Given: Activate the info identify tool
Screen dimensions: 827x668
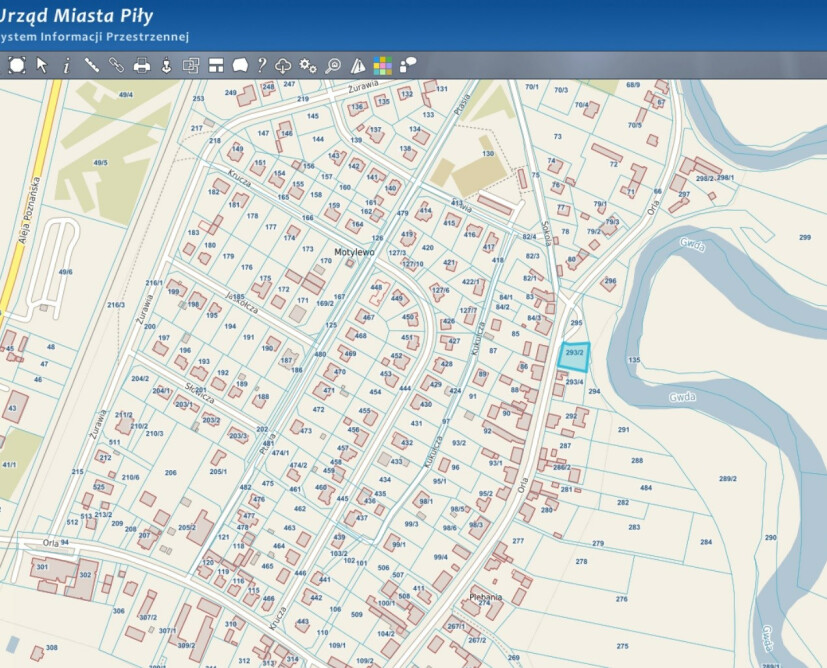Looking at the screenshot, I should click(67, 65).
